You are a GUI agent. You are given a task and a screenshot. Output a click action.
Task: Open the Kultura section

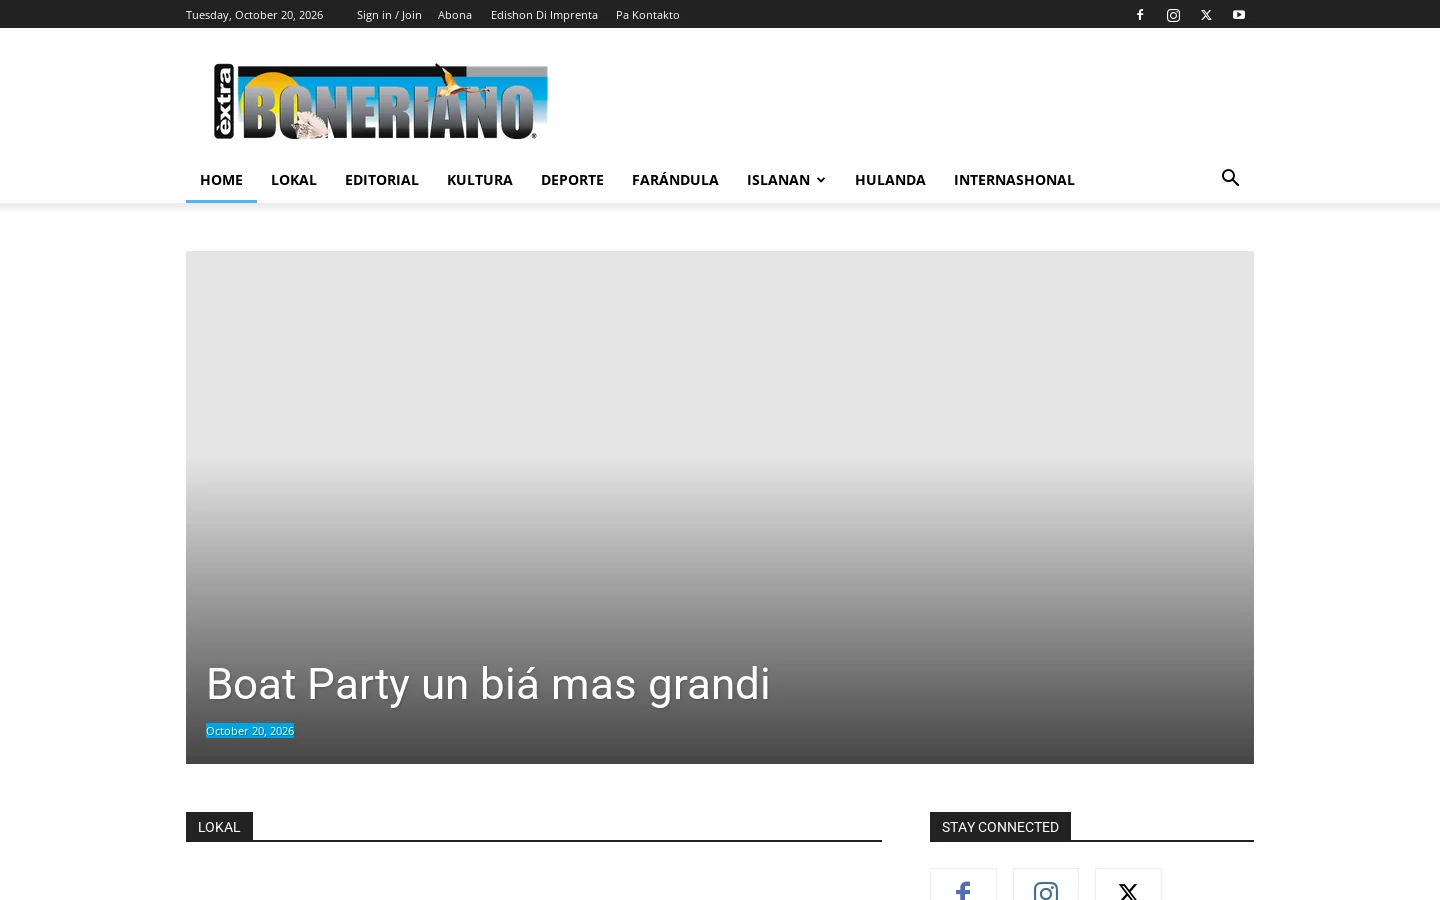(x=480, y=180)
